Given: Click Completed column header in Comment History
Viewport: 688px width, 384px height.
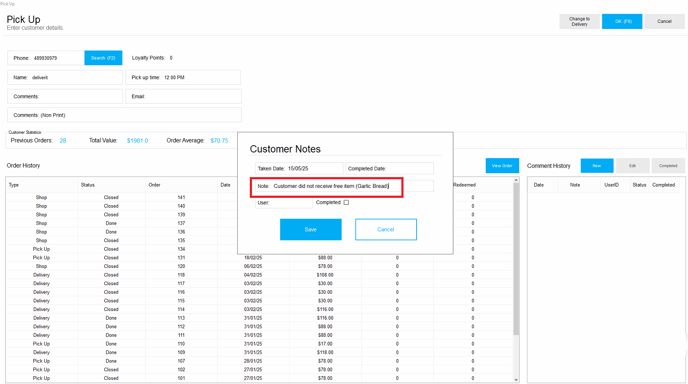Looking at the screenshot, I should (x=663, y=185).
